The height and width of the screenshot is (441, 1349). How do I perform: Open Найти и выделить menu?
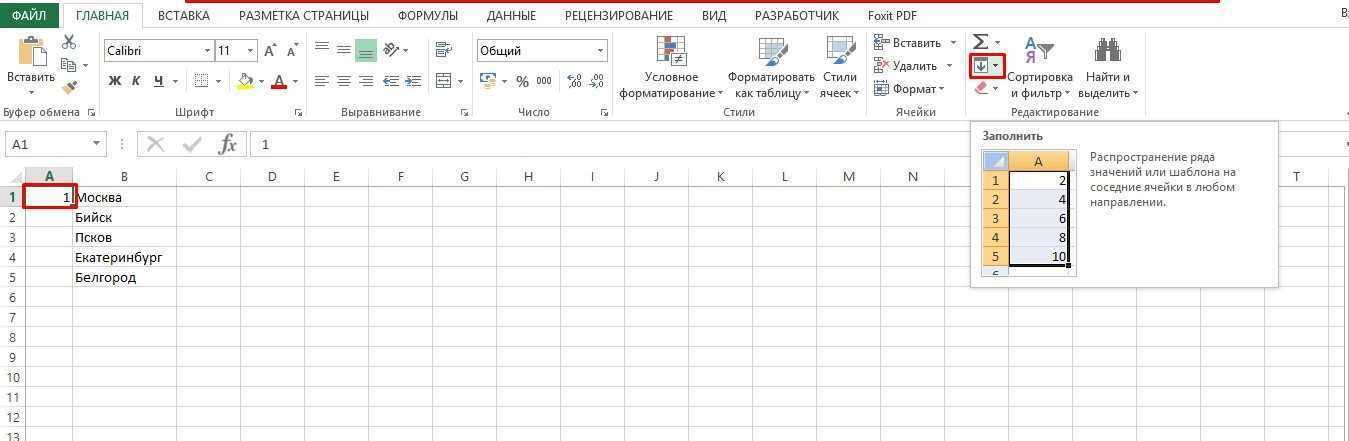(x=1107, y=67)
